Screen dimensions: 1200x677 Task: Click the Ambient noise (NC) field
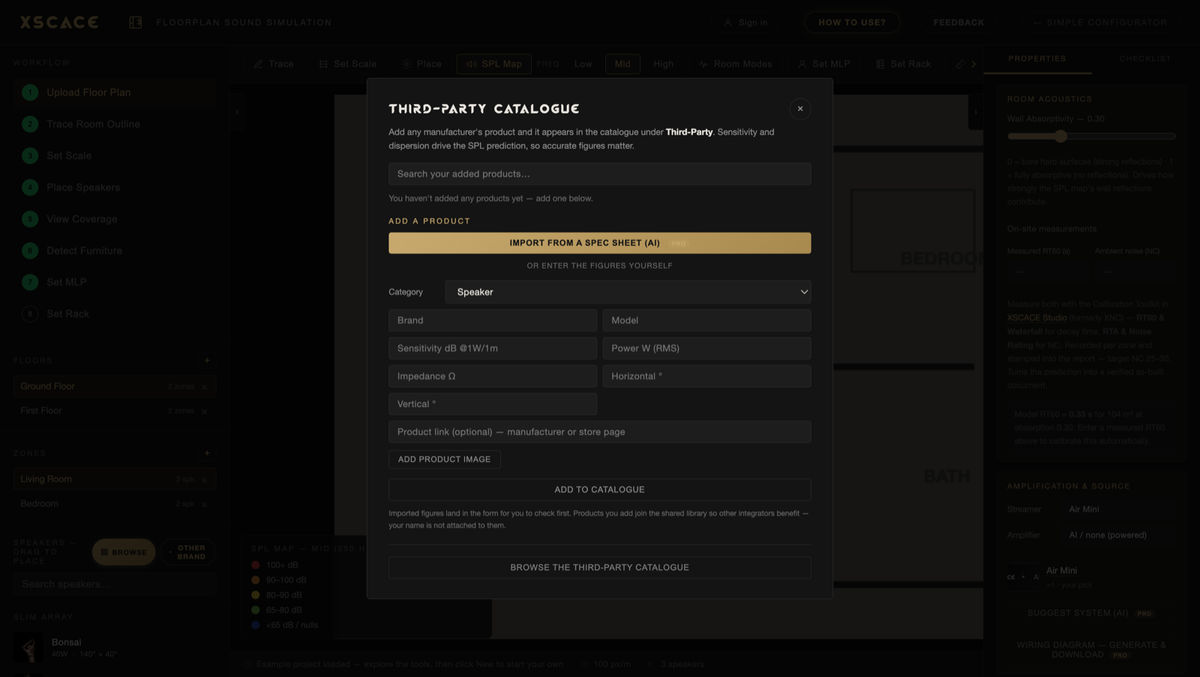pos(1135,271)
